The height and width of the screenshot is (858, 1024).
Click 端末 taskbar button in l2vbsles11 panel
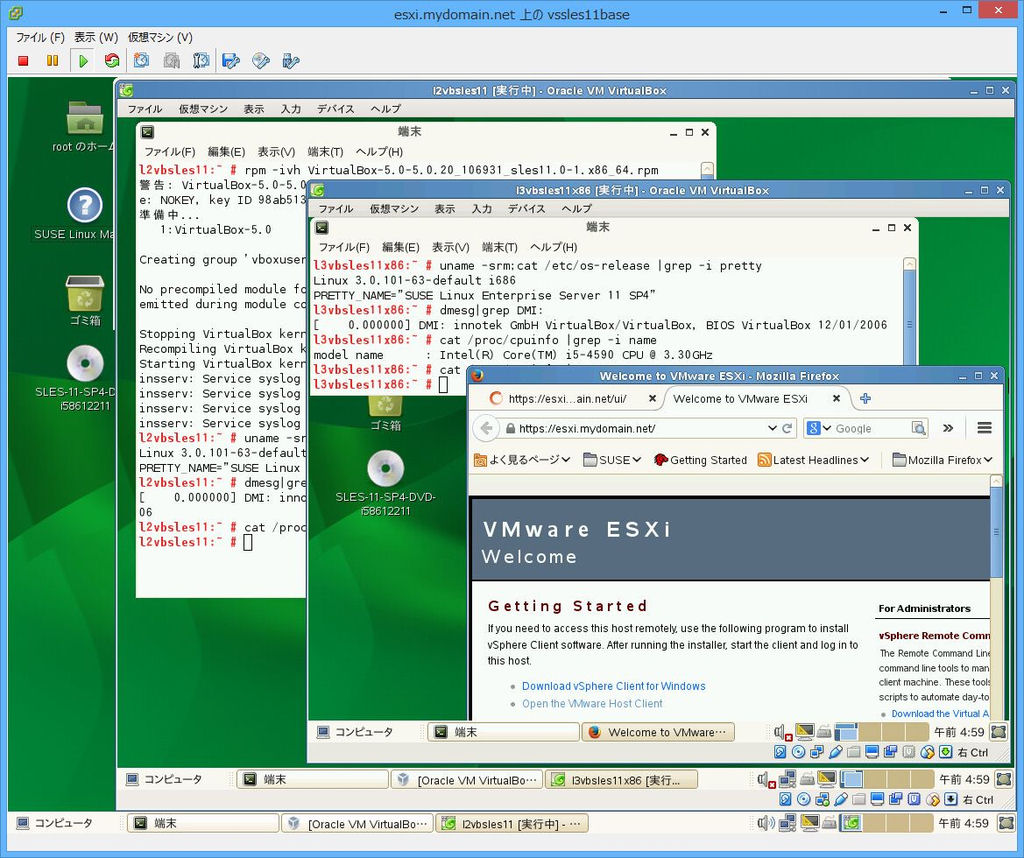312,780
